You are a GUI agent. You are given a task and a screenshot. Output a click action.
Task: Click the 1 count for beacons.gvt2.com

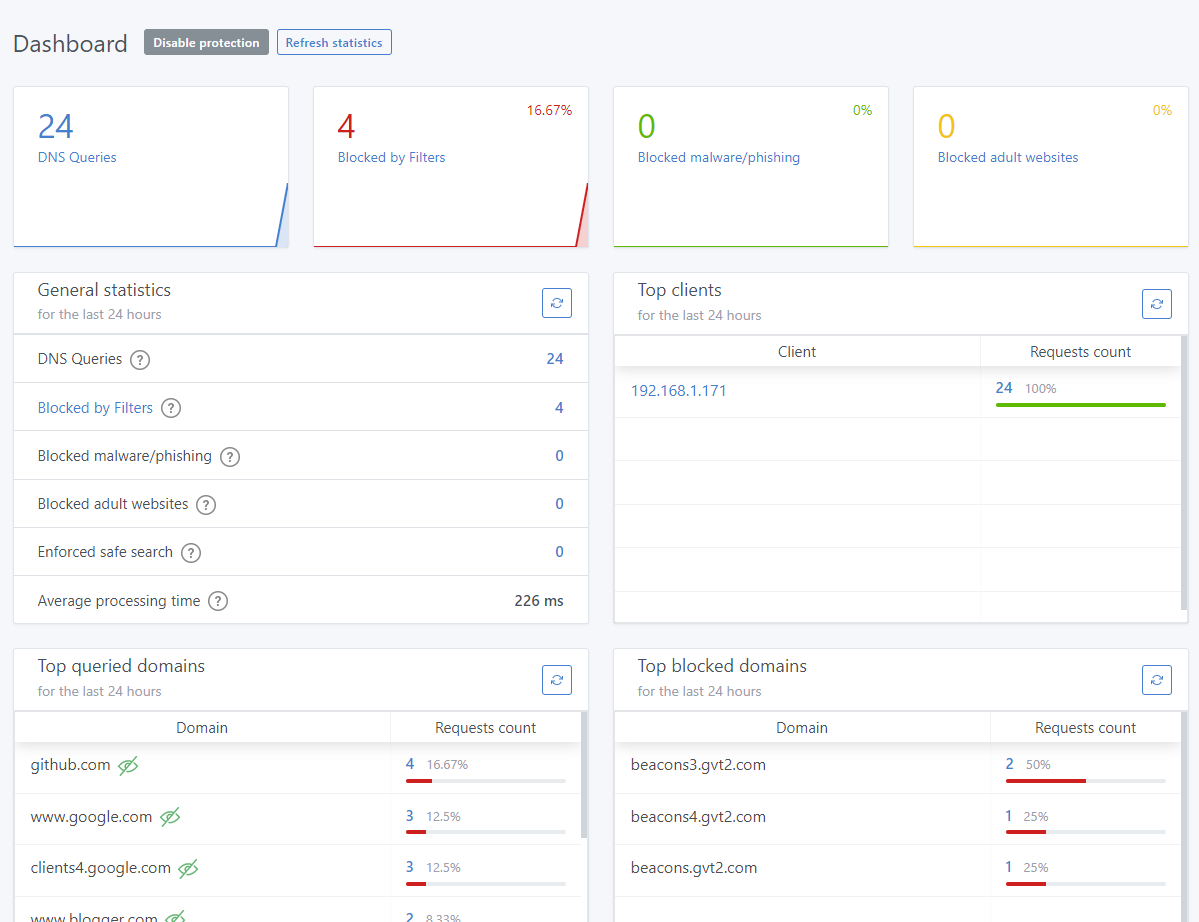click(x=1009, y=868)
